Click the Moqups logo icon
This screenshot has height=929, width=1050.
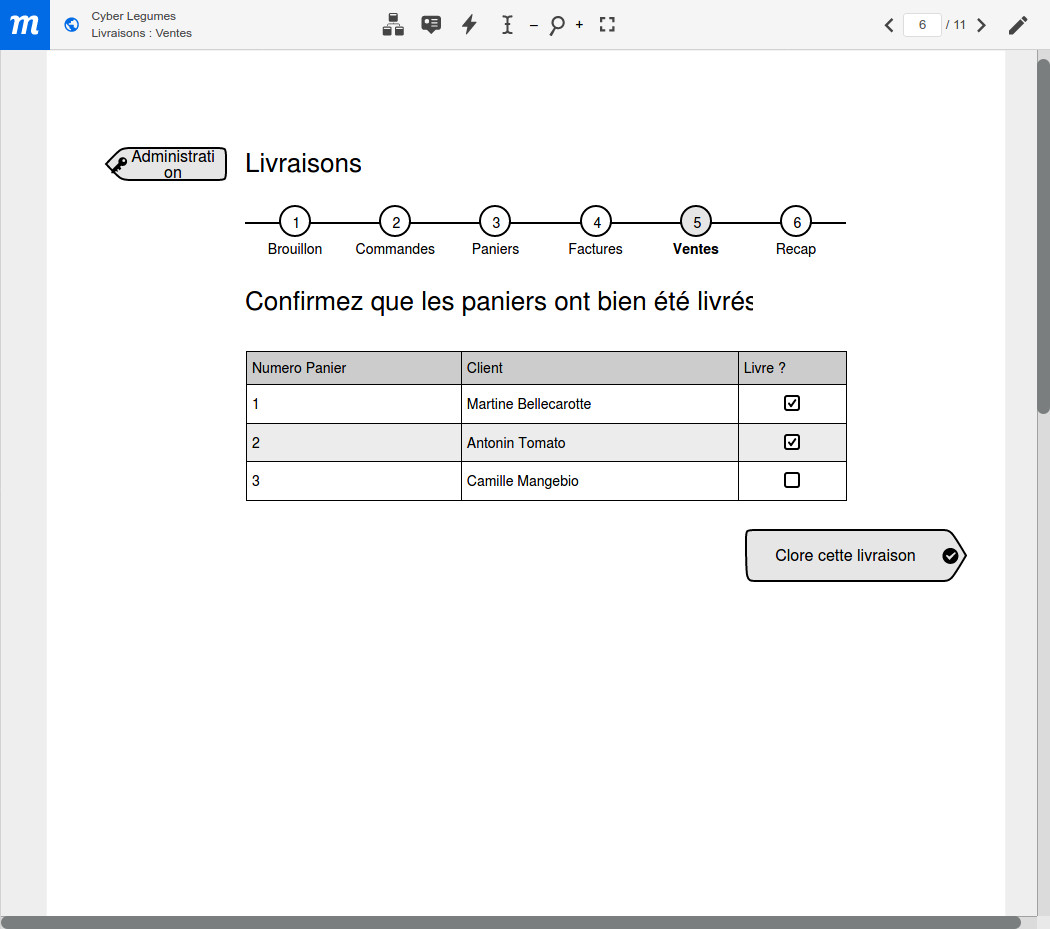click(x=24, y=25)
